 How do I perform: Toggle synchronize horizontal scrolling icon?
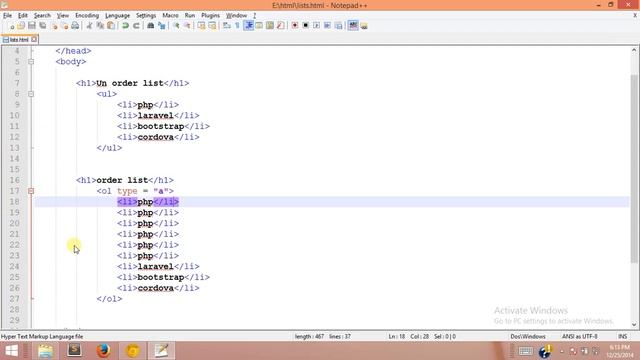coord(212,26)
